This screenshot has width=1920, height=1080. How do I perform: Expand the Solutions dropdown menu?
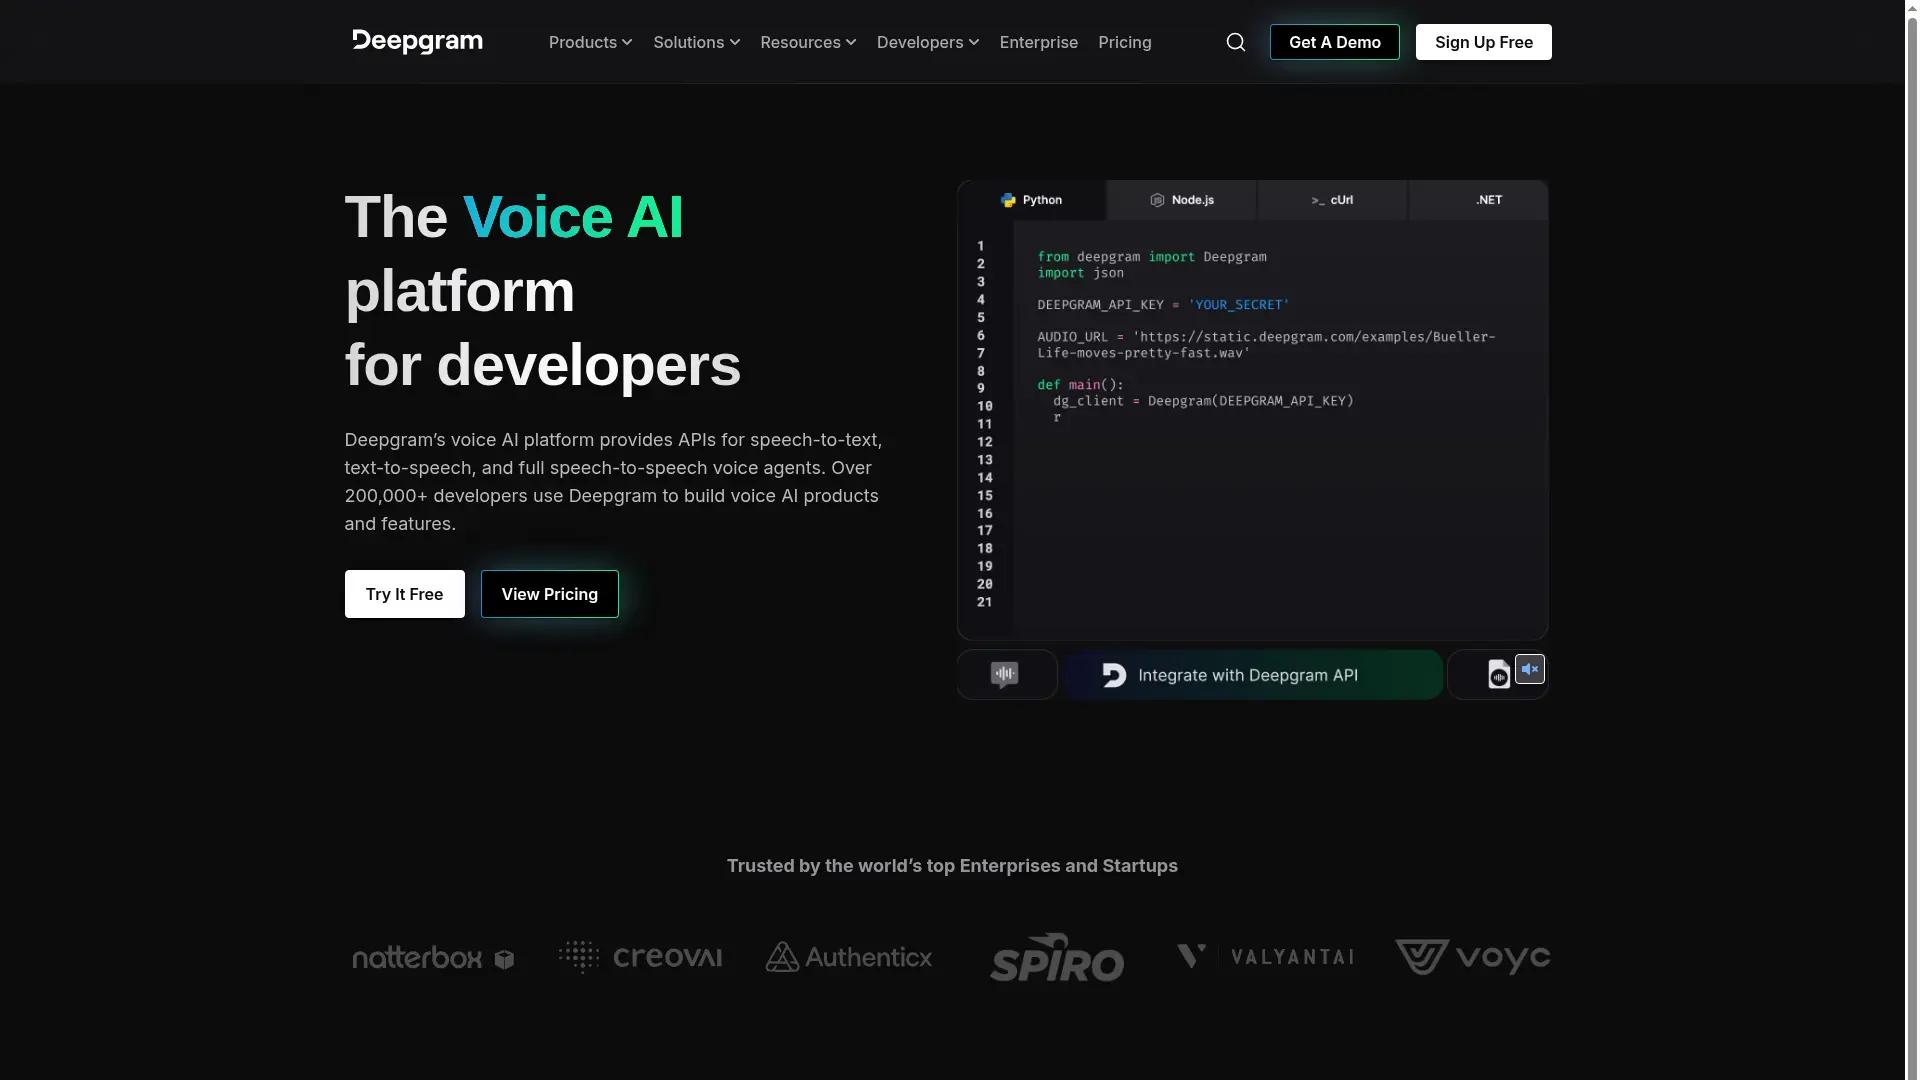(696, 42)
